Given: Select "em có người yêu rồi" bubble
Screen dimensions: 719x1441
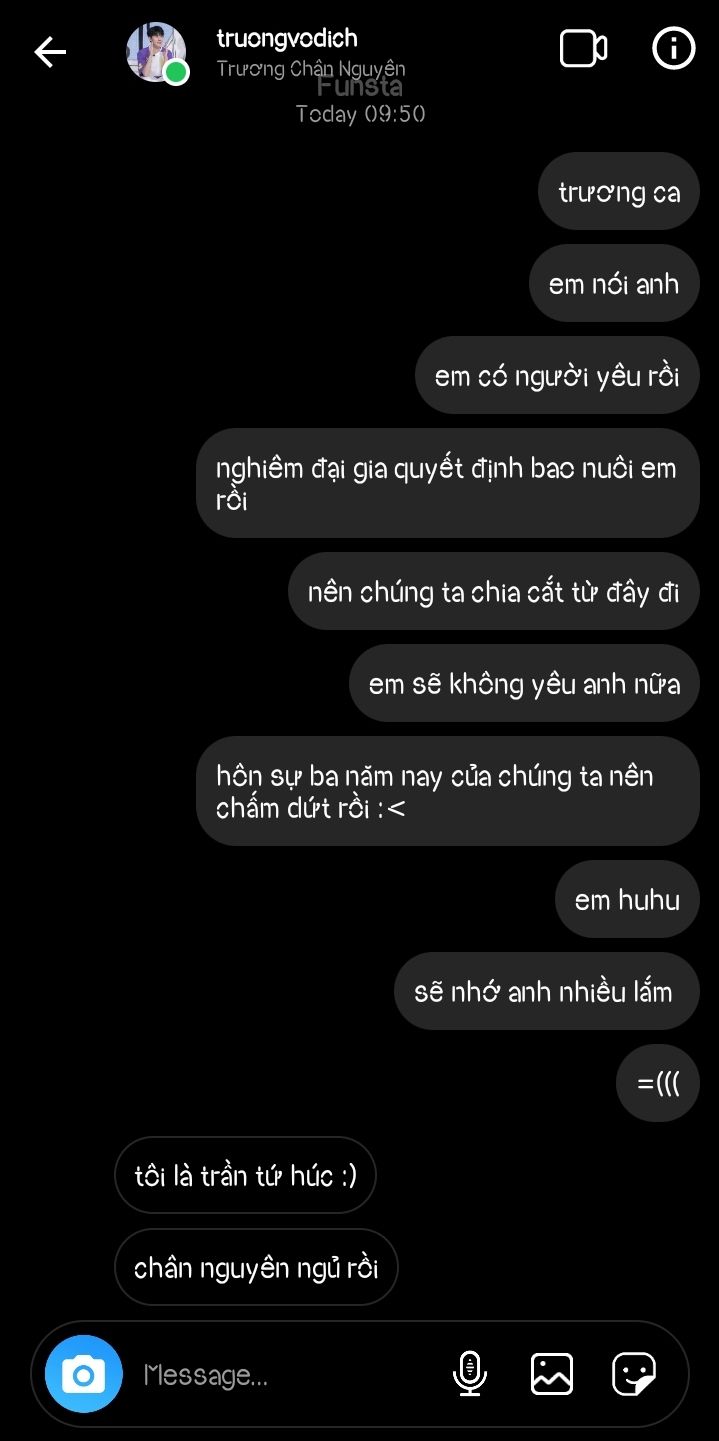Looking at the screenshot, I should coord(557,376).
